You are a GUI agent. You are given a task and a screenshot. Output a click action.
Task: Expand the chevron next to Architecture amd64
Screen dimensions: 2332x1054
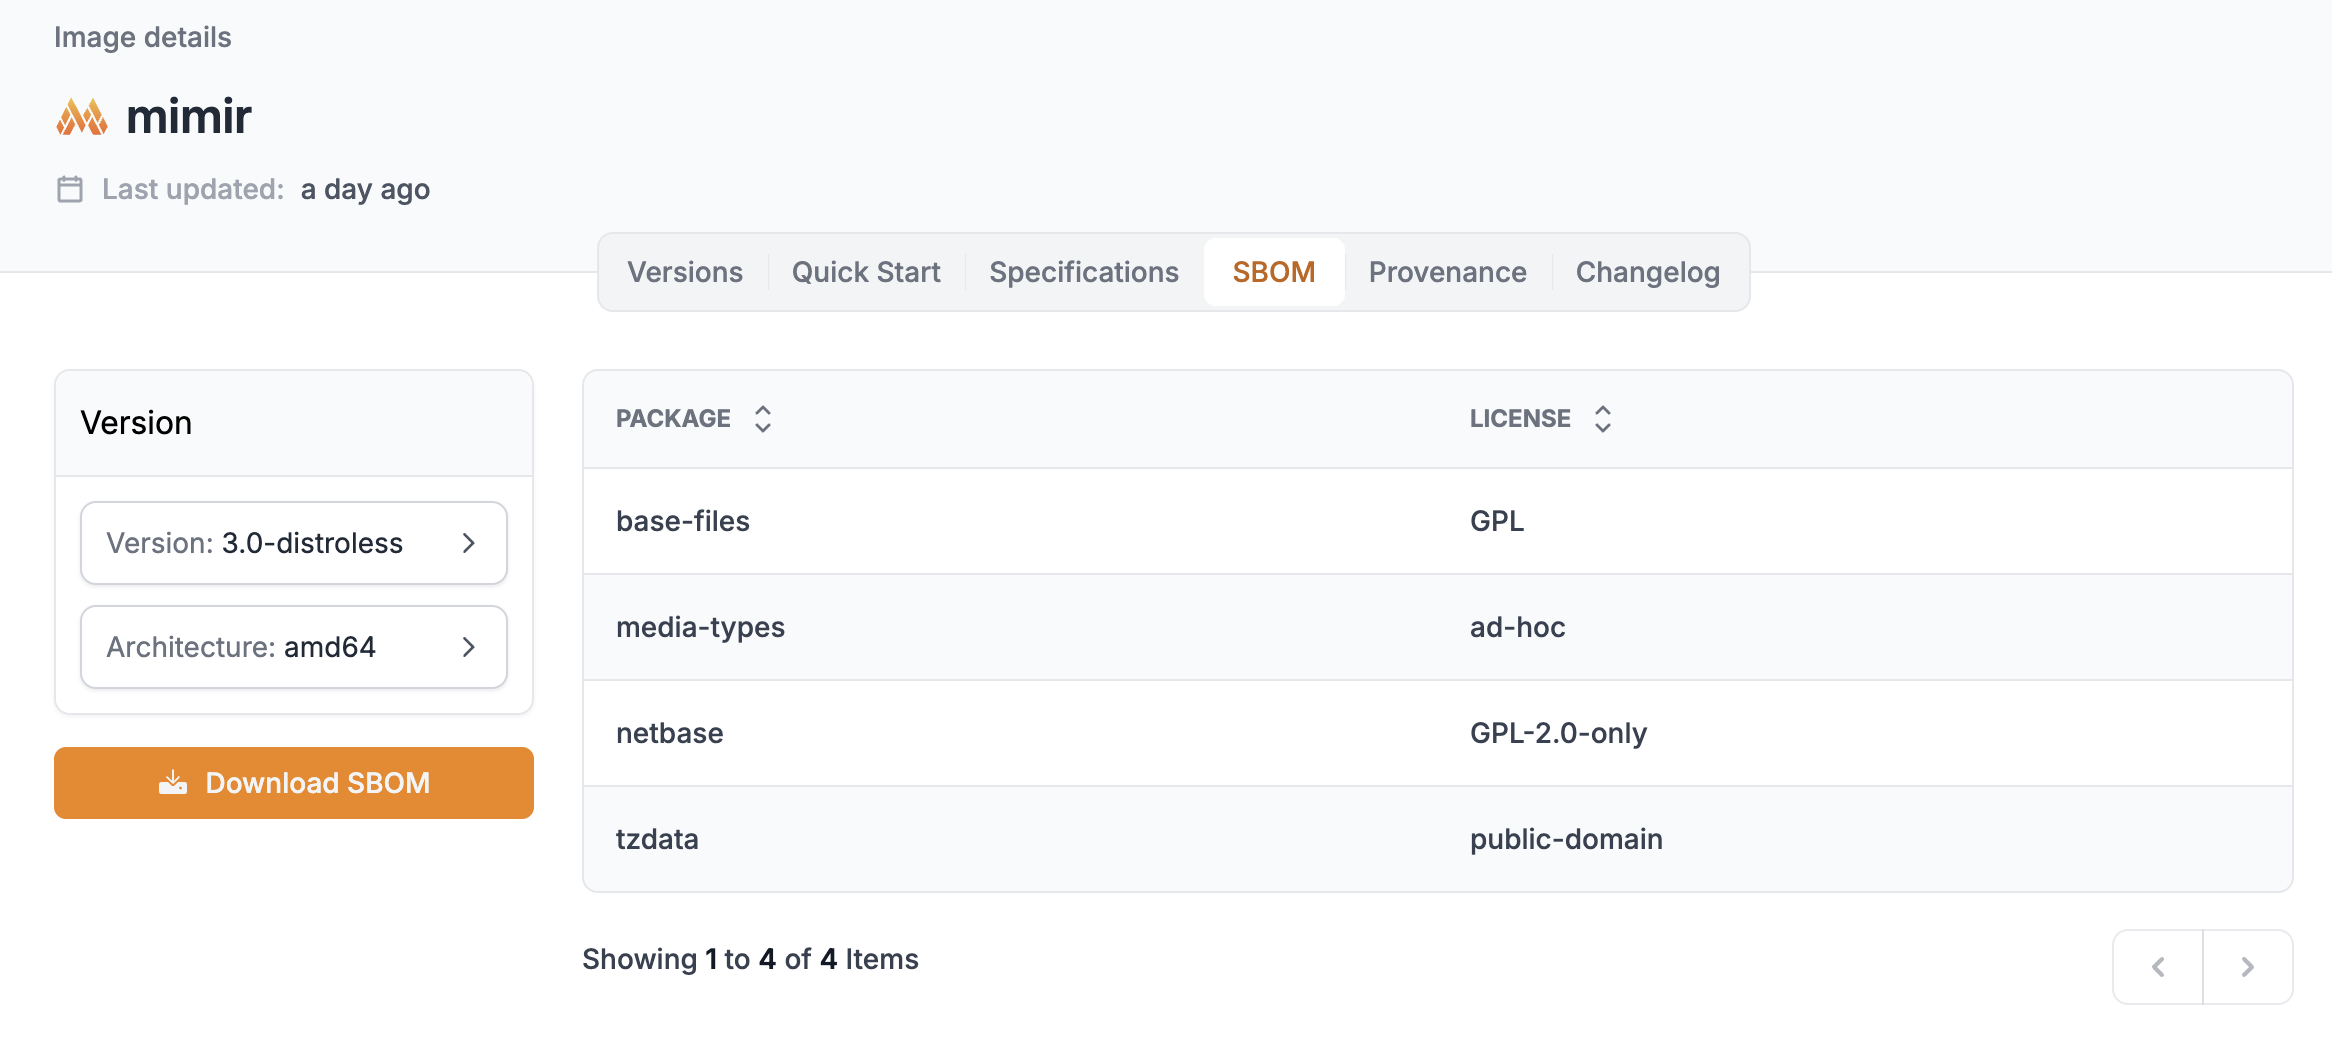(x=469, y=647)
